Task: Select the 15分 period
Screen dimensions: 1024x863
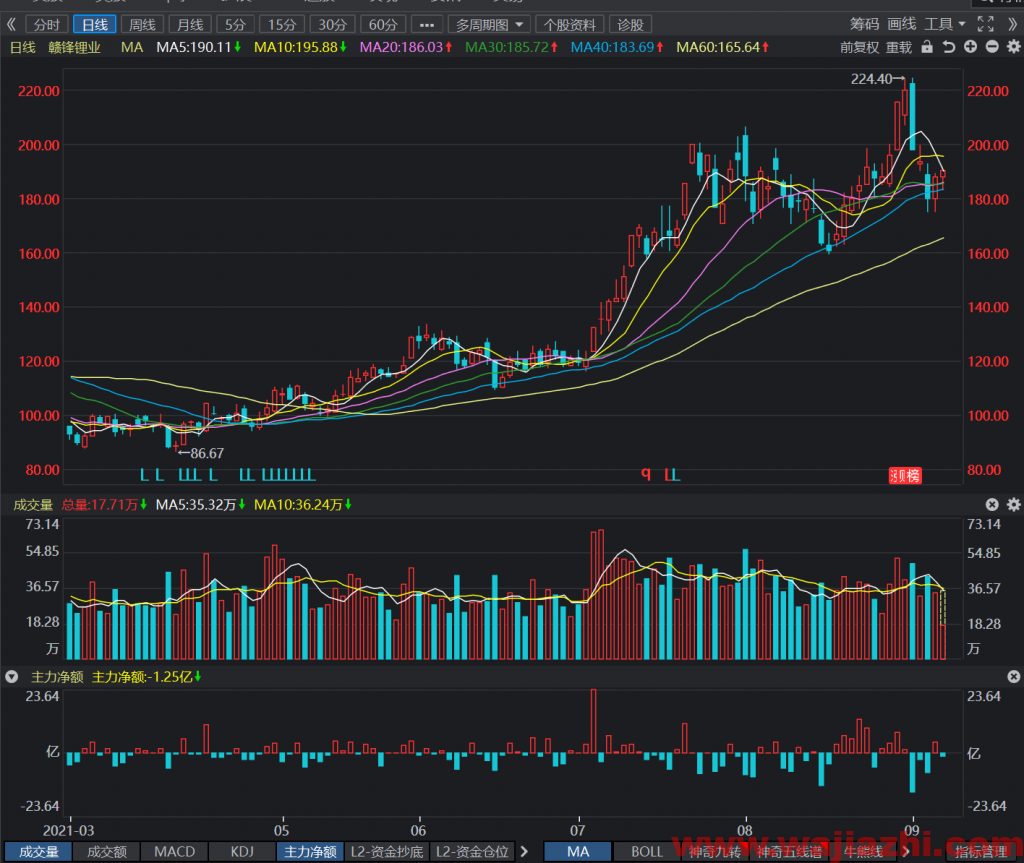Action: point(282,25)
